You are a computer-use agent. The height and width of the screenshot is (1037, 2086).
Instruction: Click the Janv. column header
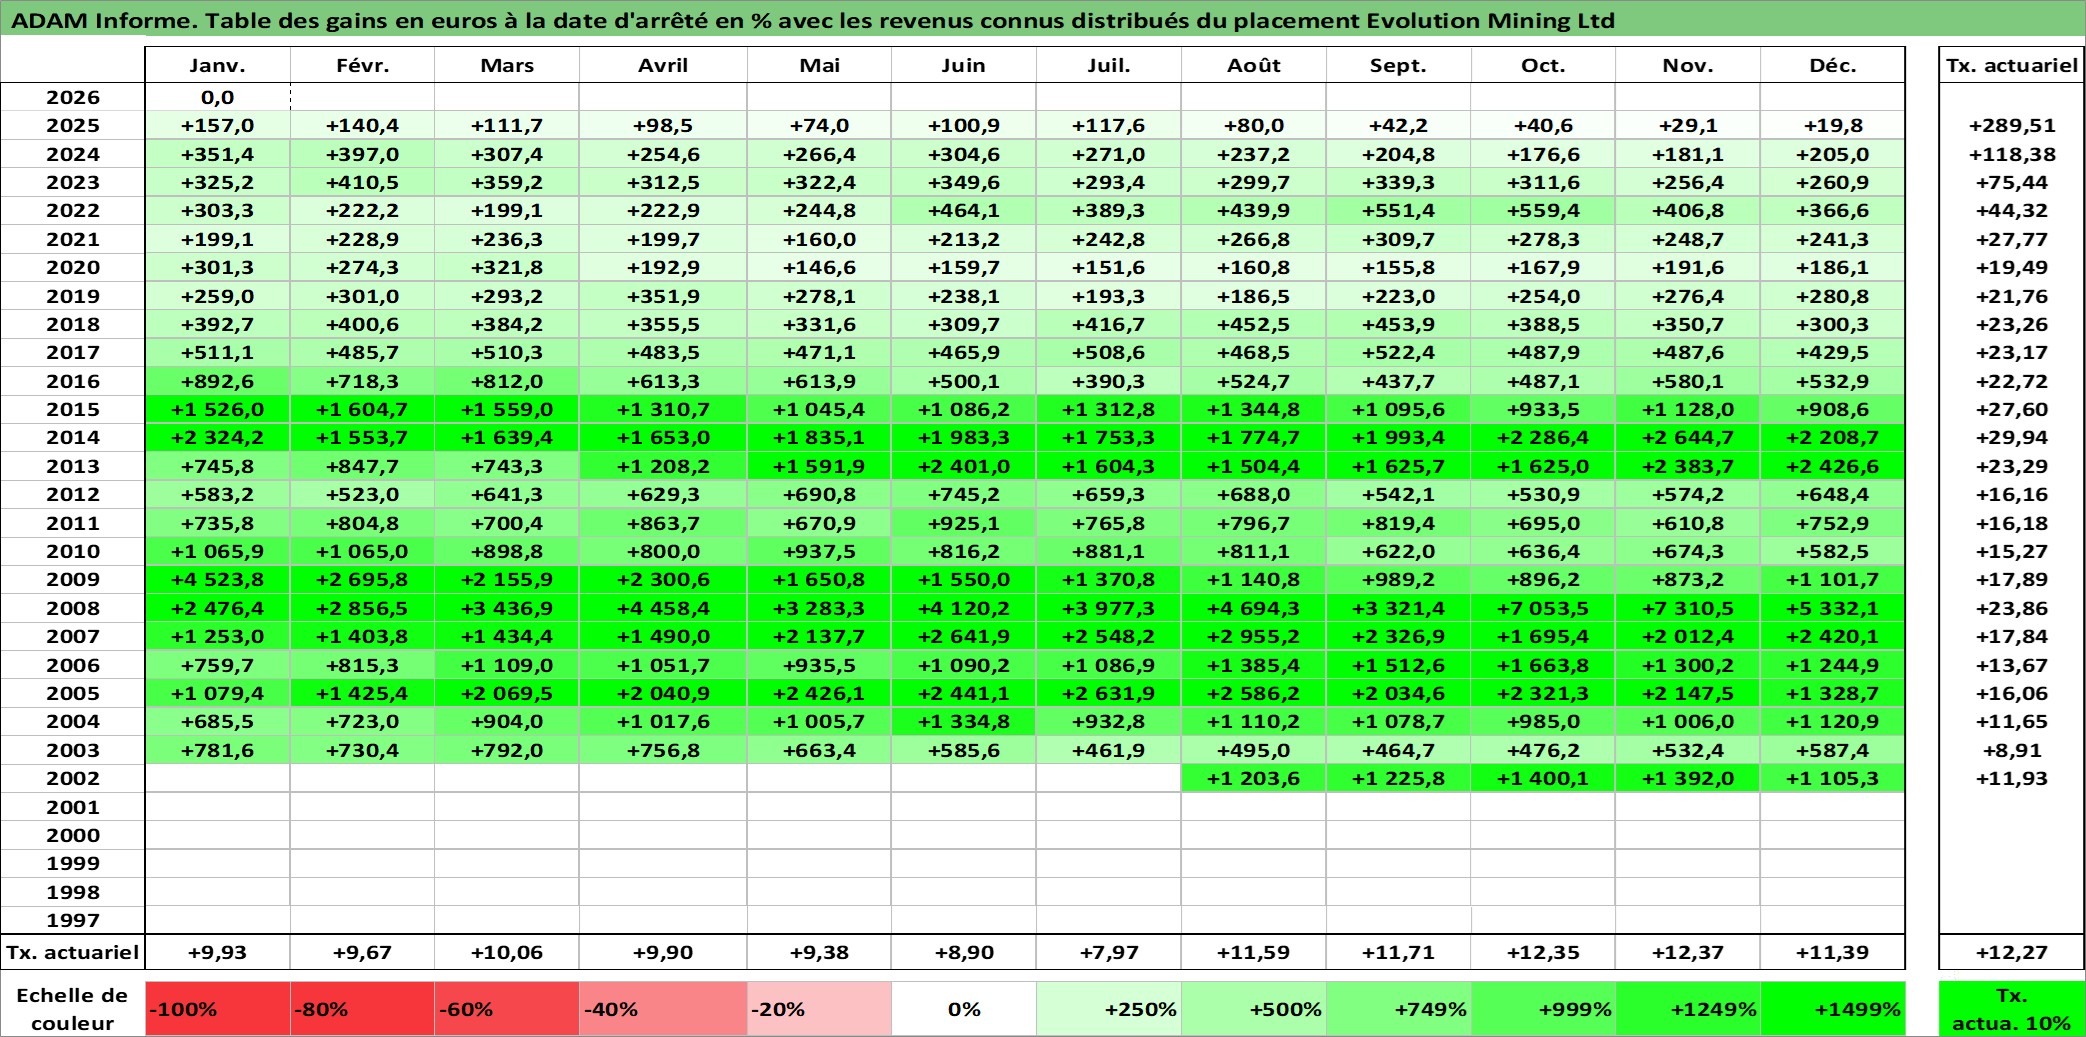[217, 65]
